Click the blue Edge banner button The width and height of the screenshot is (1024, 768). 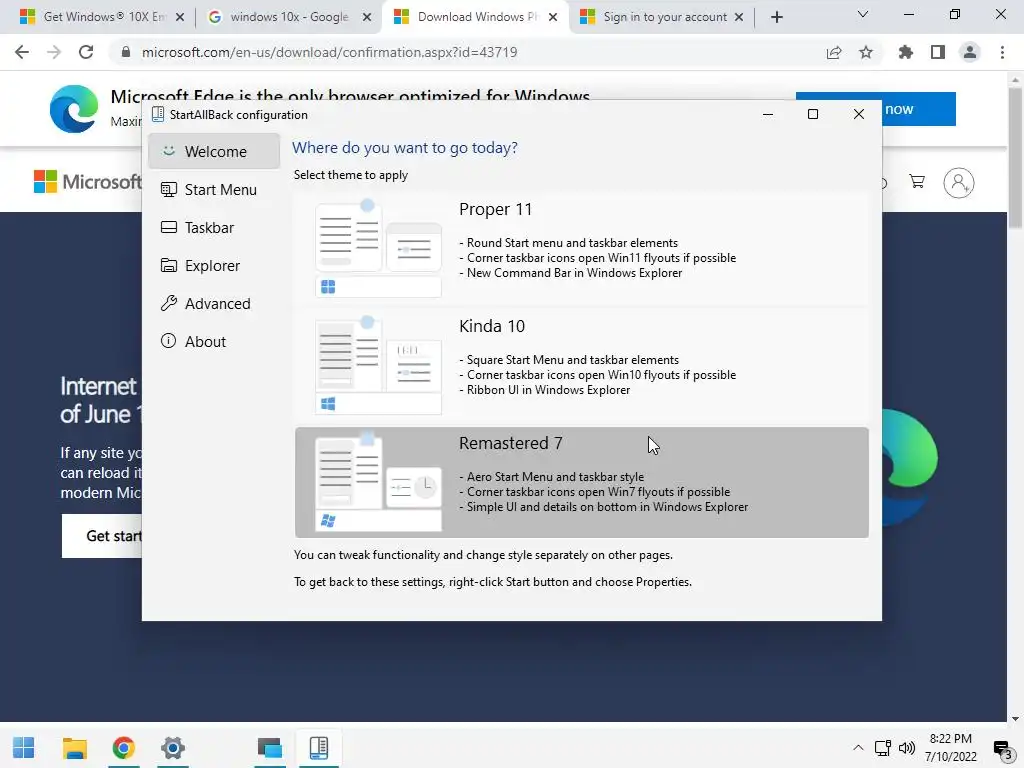click(919, 109)
